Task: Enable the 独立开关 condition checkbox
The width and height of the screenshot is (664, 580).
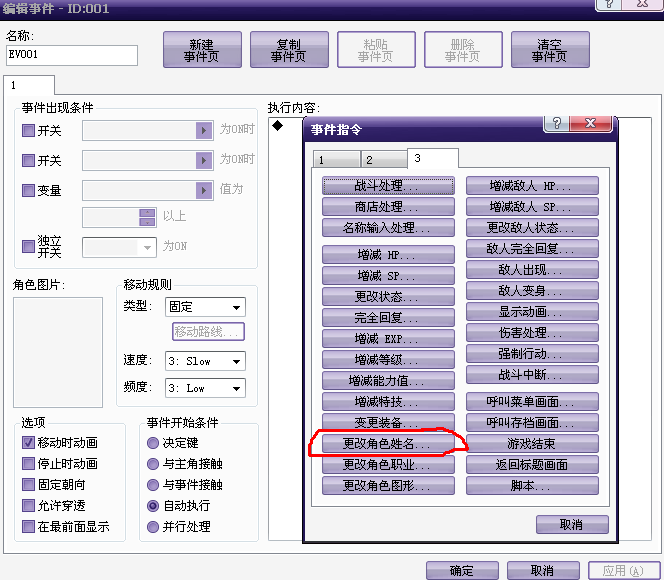Action: coord(28,246)
